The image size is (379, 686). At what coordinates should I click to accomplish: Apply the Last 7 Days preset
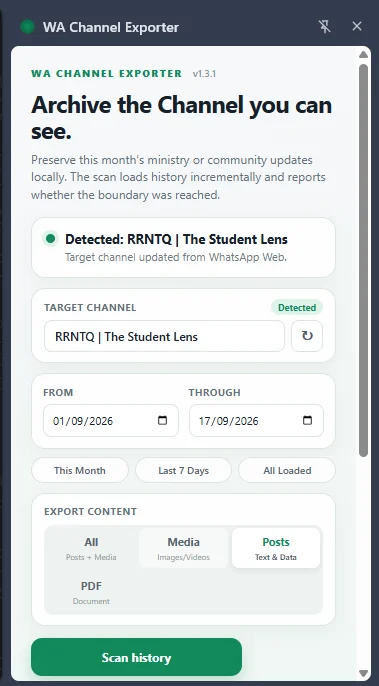point(183,471)
